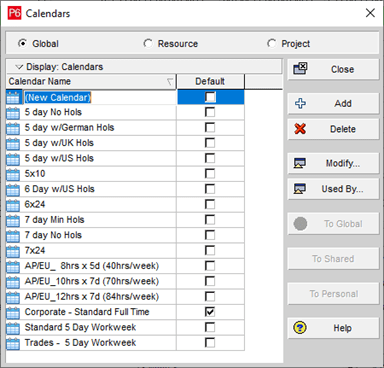Viewport: 384px width, 368px height.
Task: Check Default box for 6x24
Action: tap(210, 204)
